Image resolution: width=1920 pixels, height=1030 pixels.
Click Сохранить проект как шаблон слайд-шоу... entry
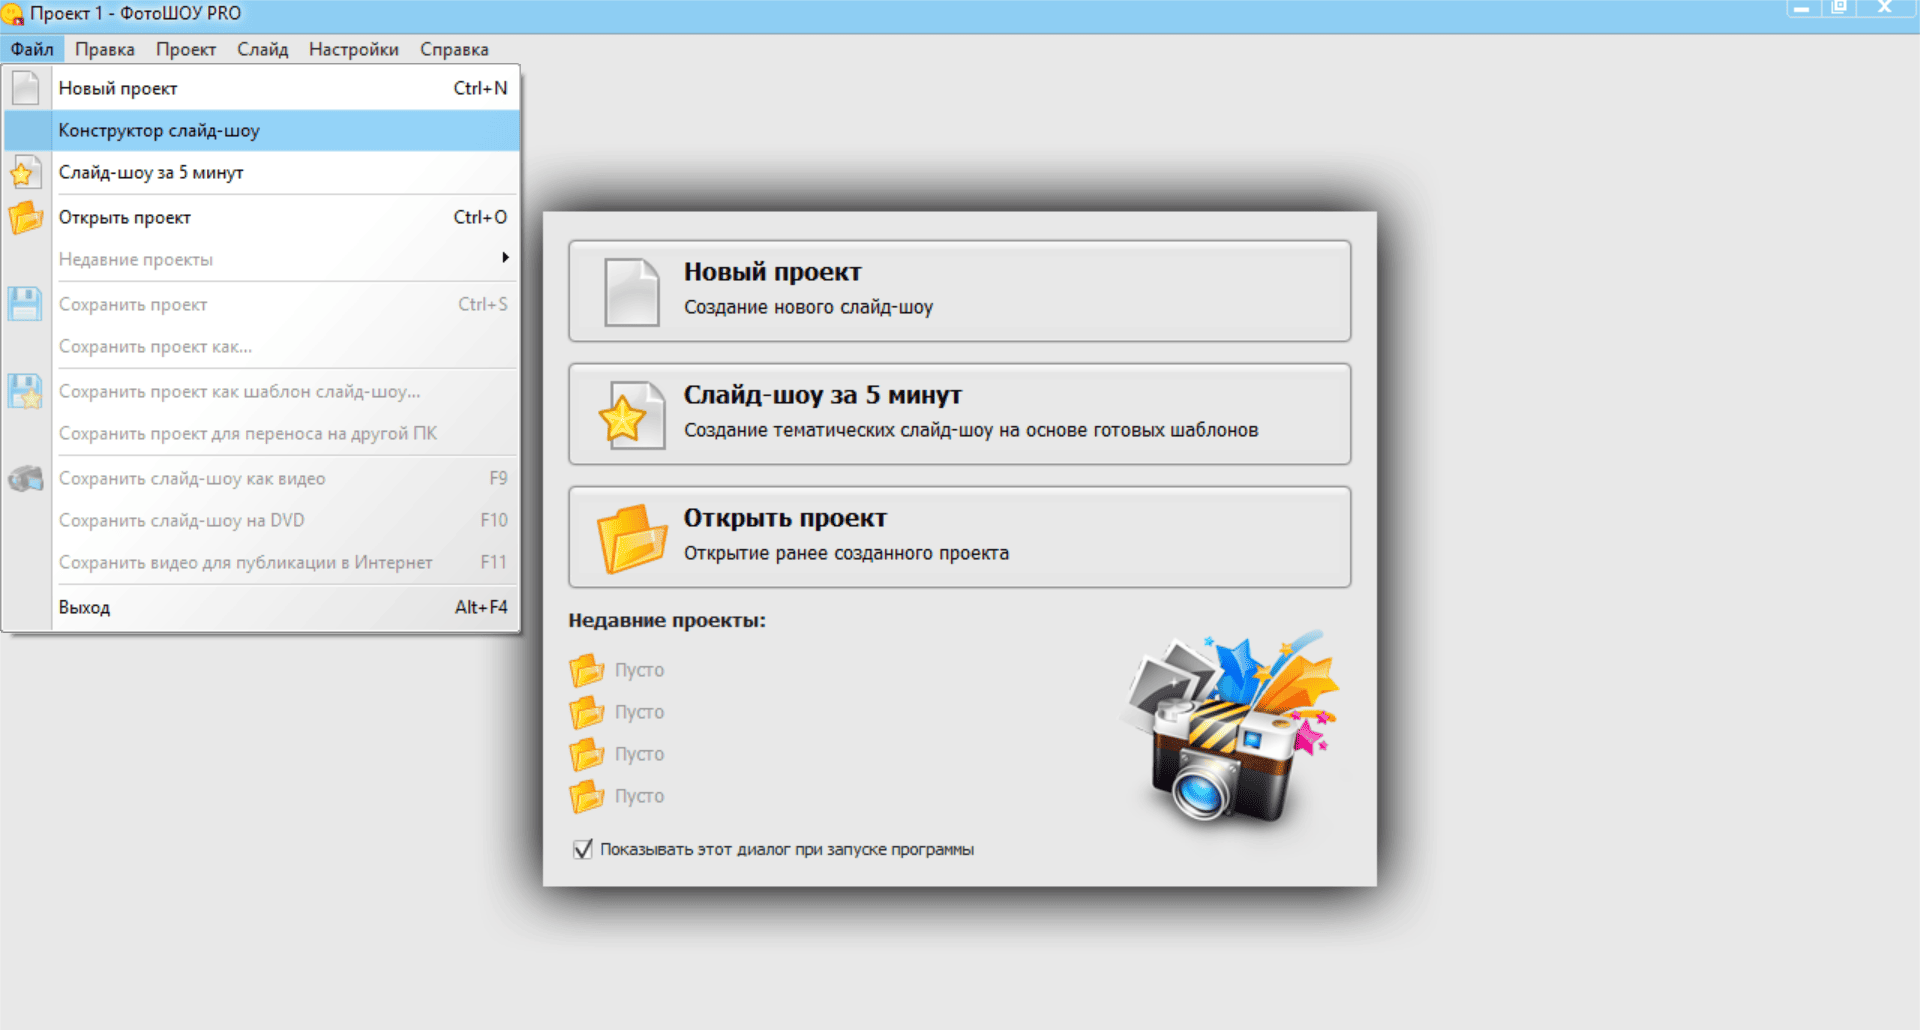pyautogui.click(x=262, y=391)
